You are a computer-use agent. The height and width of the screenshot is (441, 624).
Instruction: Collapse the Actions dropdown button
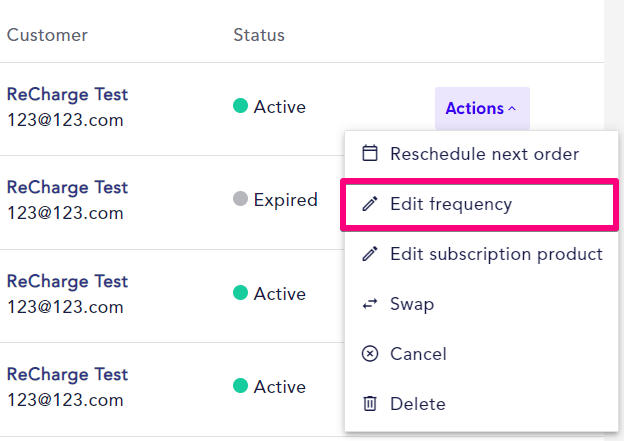(x=482, y=108)
